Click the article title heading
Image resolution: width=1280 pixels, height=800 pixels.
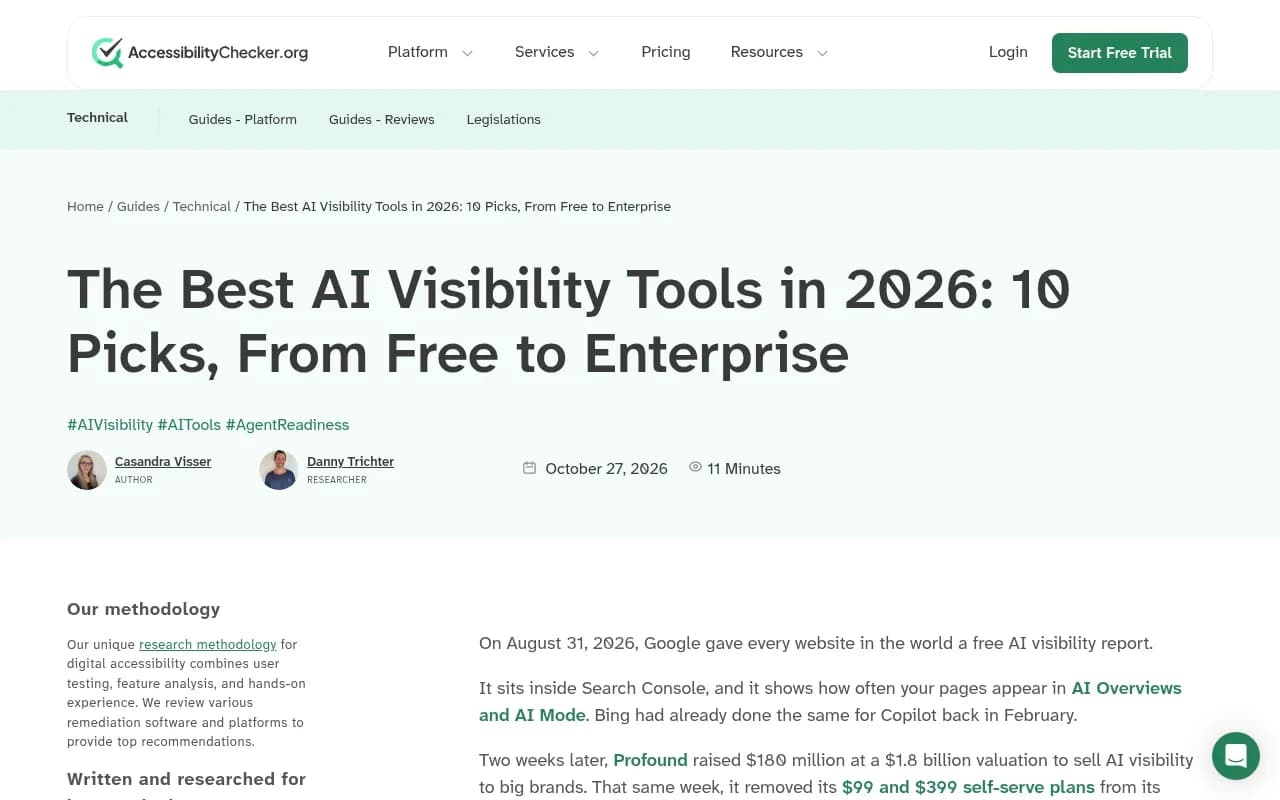[569, 321]
